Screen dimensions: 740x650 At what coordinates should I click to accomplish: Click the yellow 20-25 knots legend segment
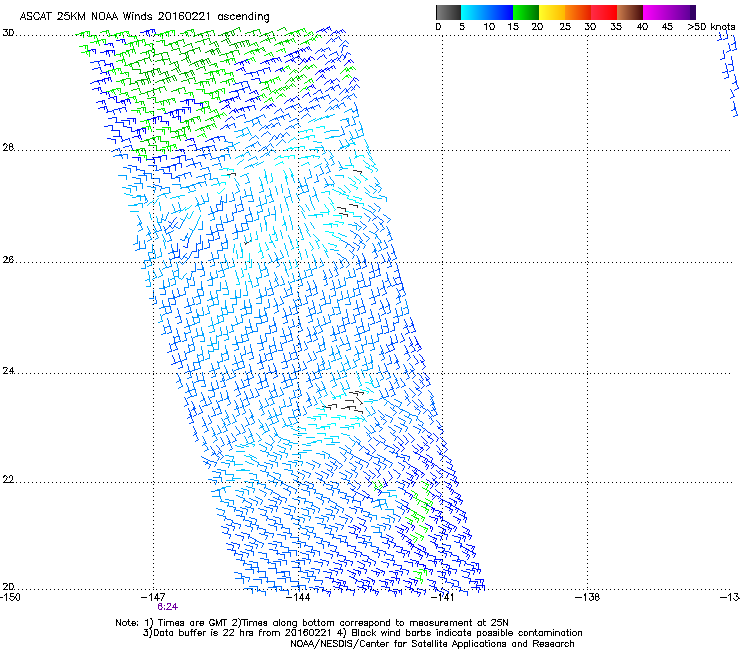[x=552, y=12]
